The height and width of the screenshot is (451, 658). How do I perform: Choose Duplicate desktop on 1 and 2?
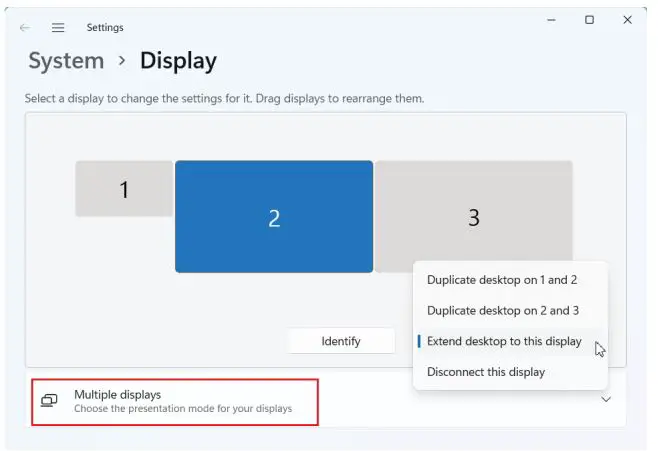tap(502, 280)
